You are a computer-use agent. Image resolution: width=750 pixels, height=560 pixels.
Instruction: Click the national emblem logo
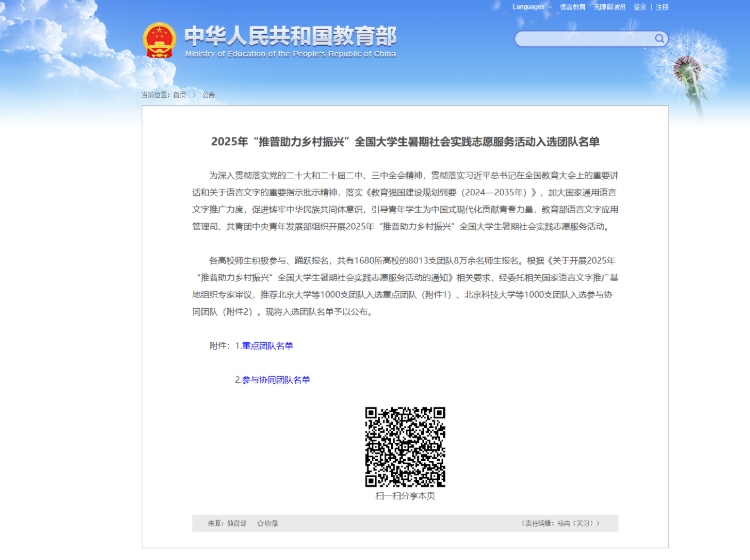click(x=159, y=41)
